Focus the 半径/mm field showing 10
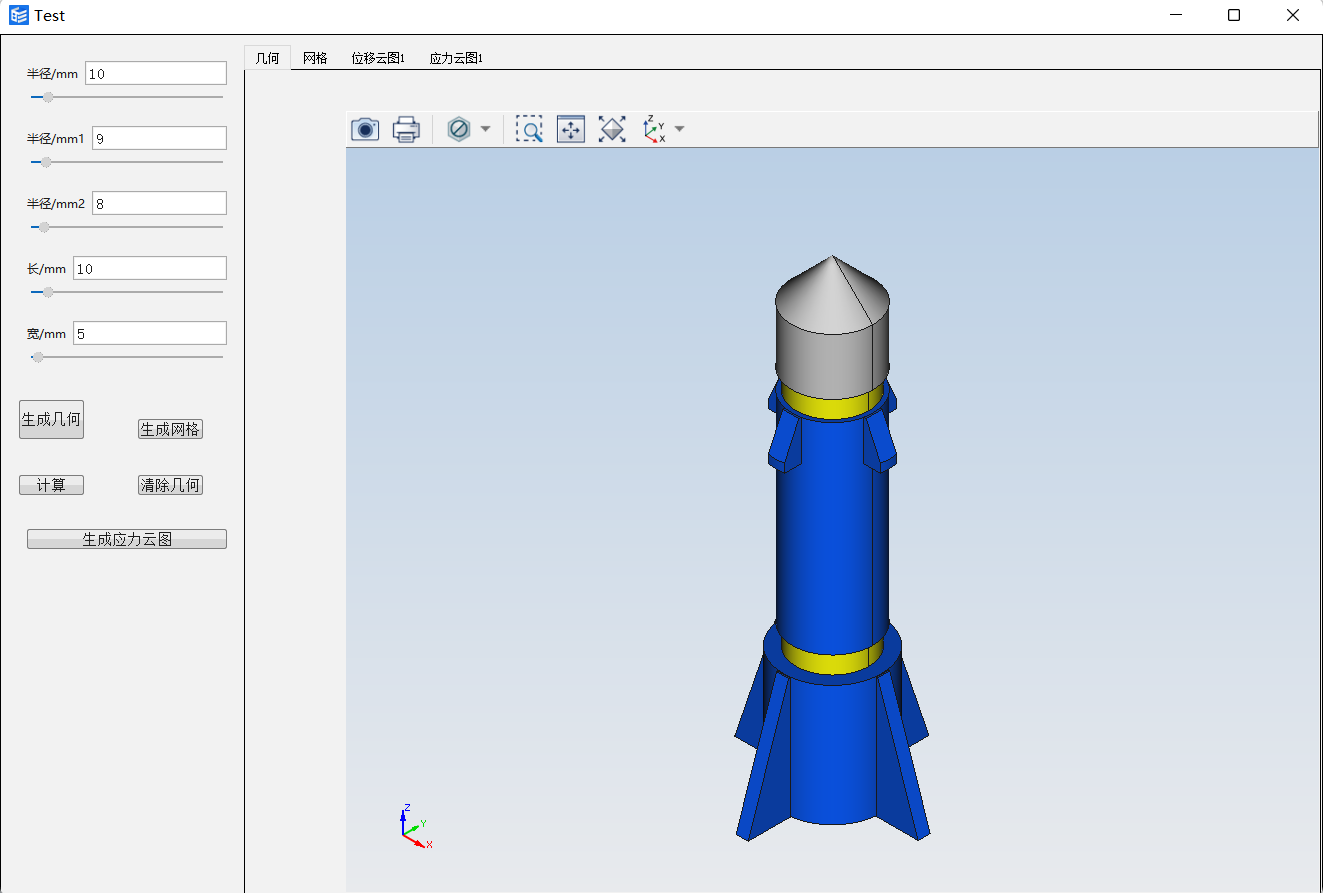 [156, 73]
